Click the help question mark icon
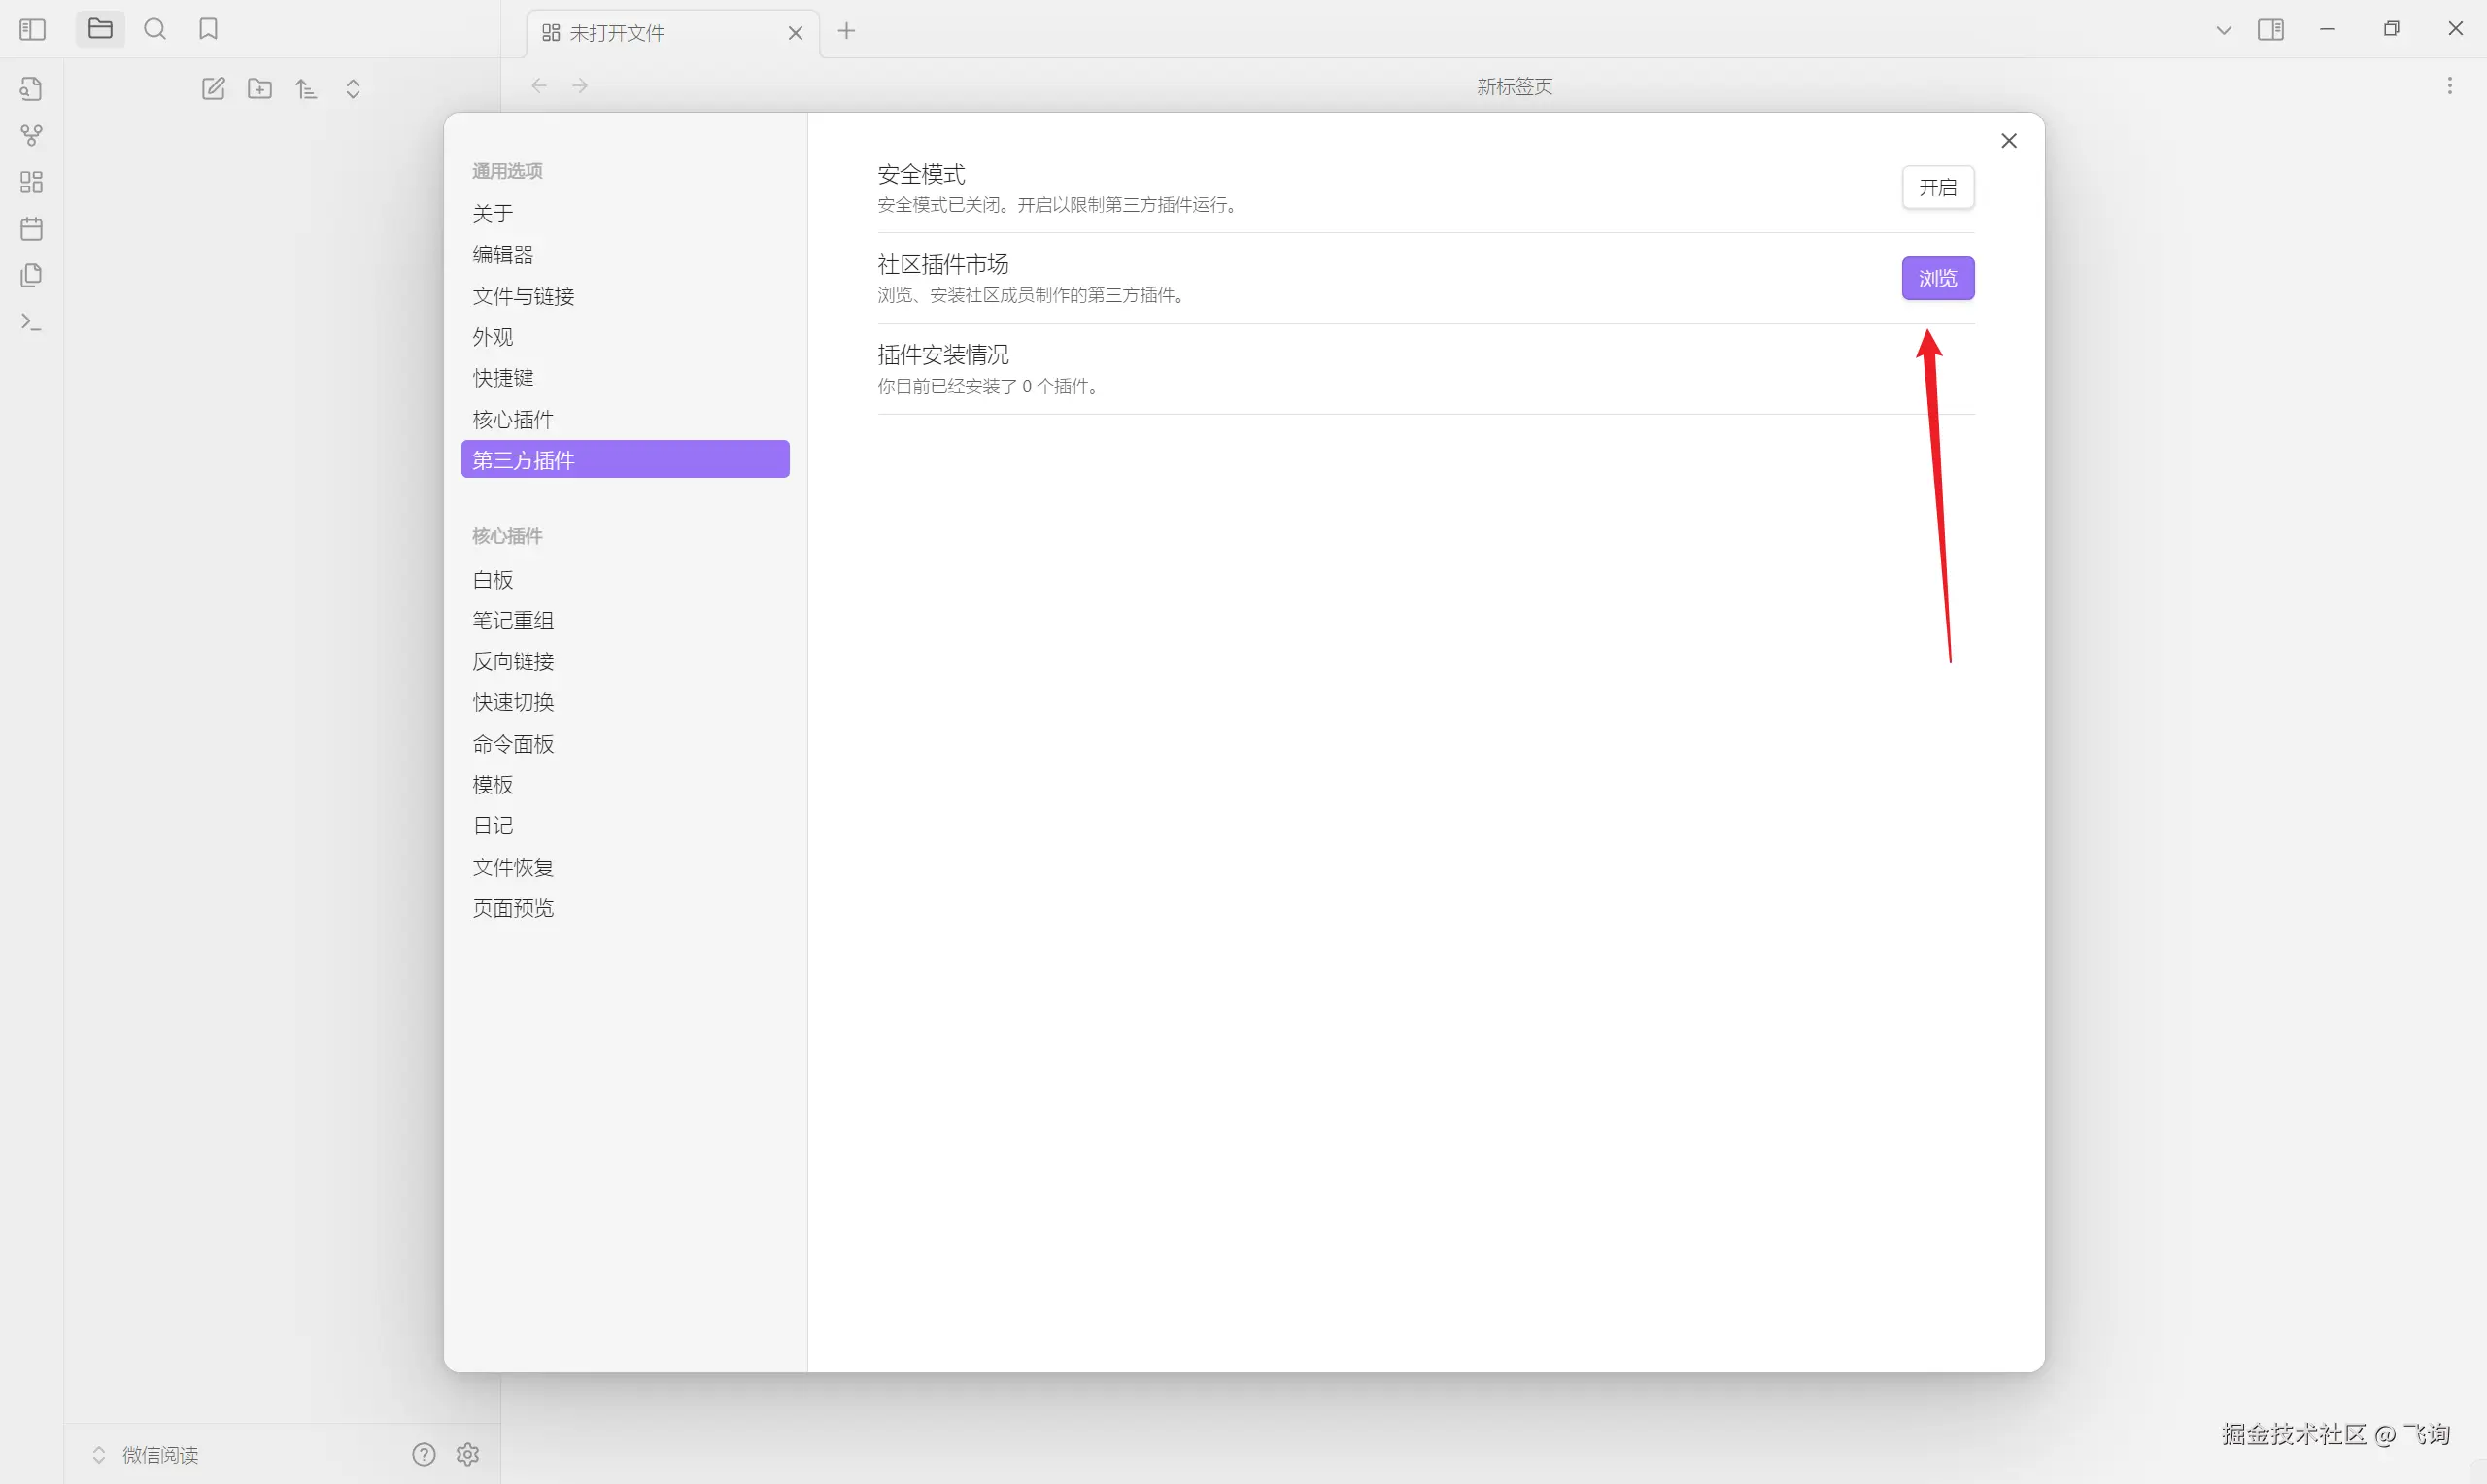Image resolution: width=2487 pixels, height=1484 pixels. pos(424,1454)
